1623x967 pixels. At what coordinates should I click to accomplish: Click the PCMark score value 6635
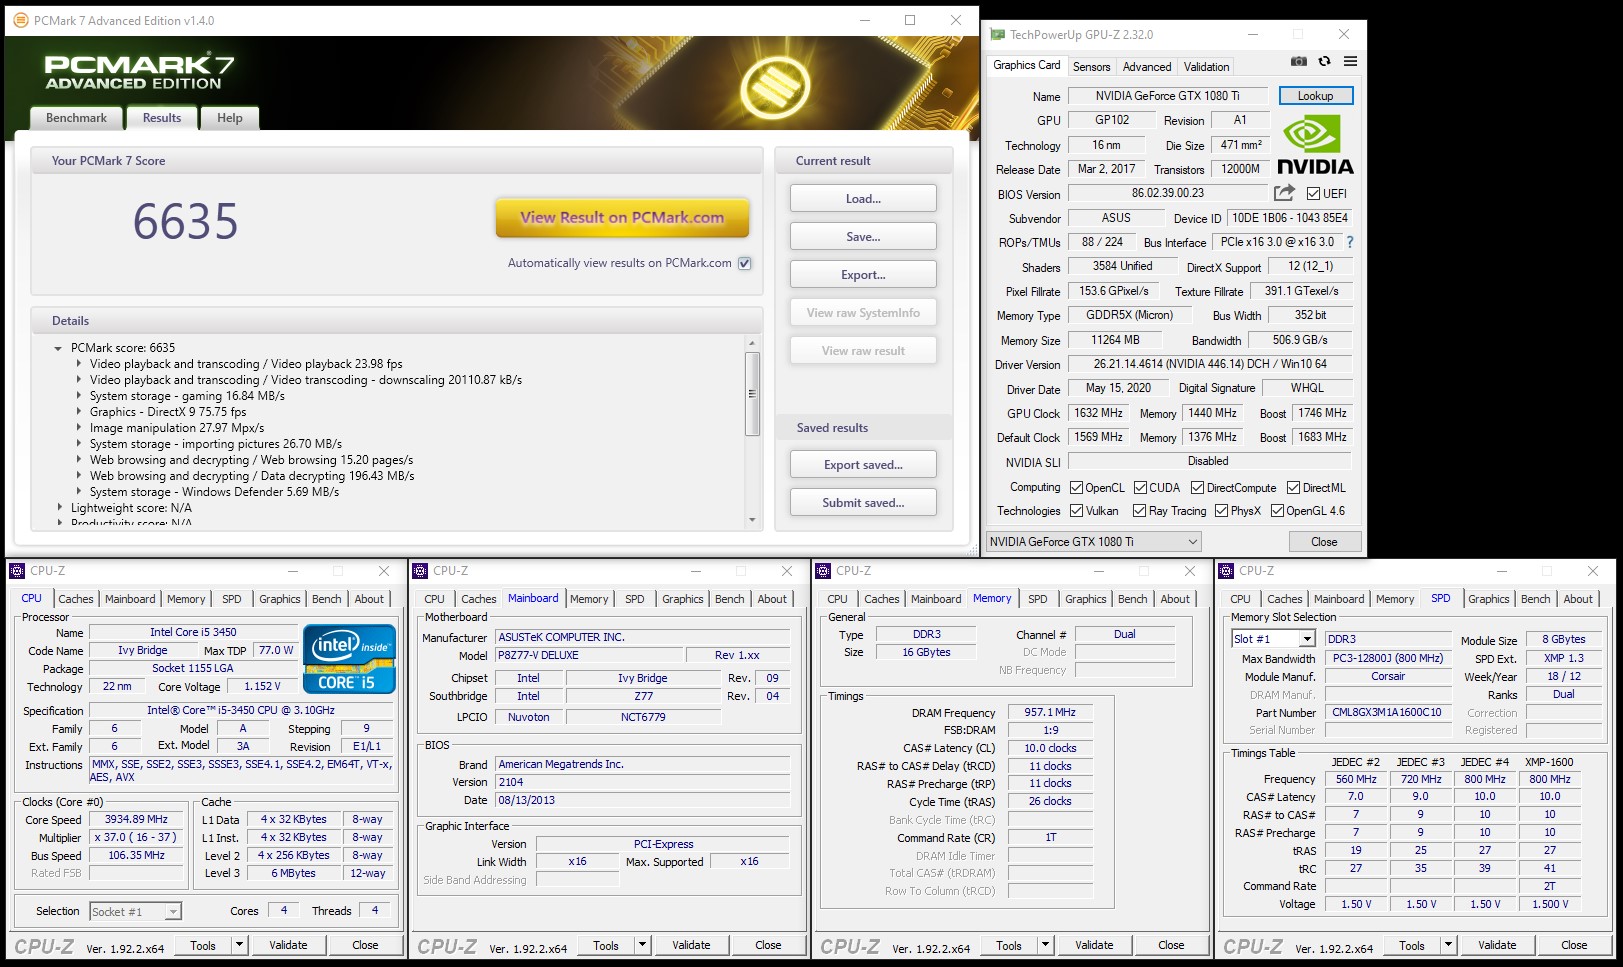tap(186, 221)
